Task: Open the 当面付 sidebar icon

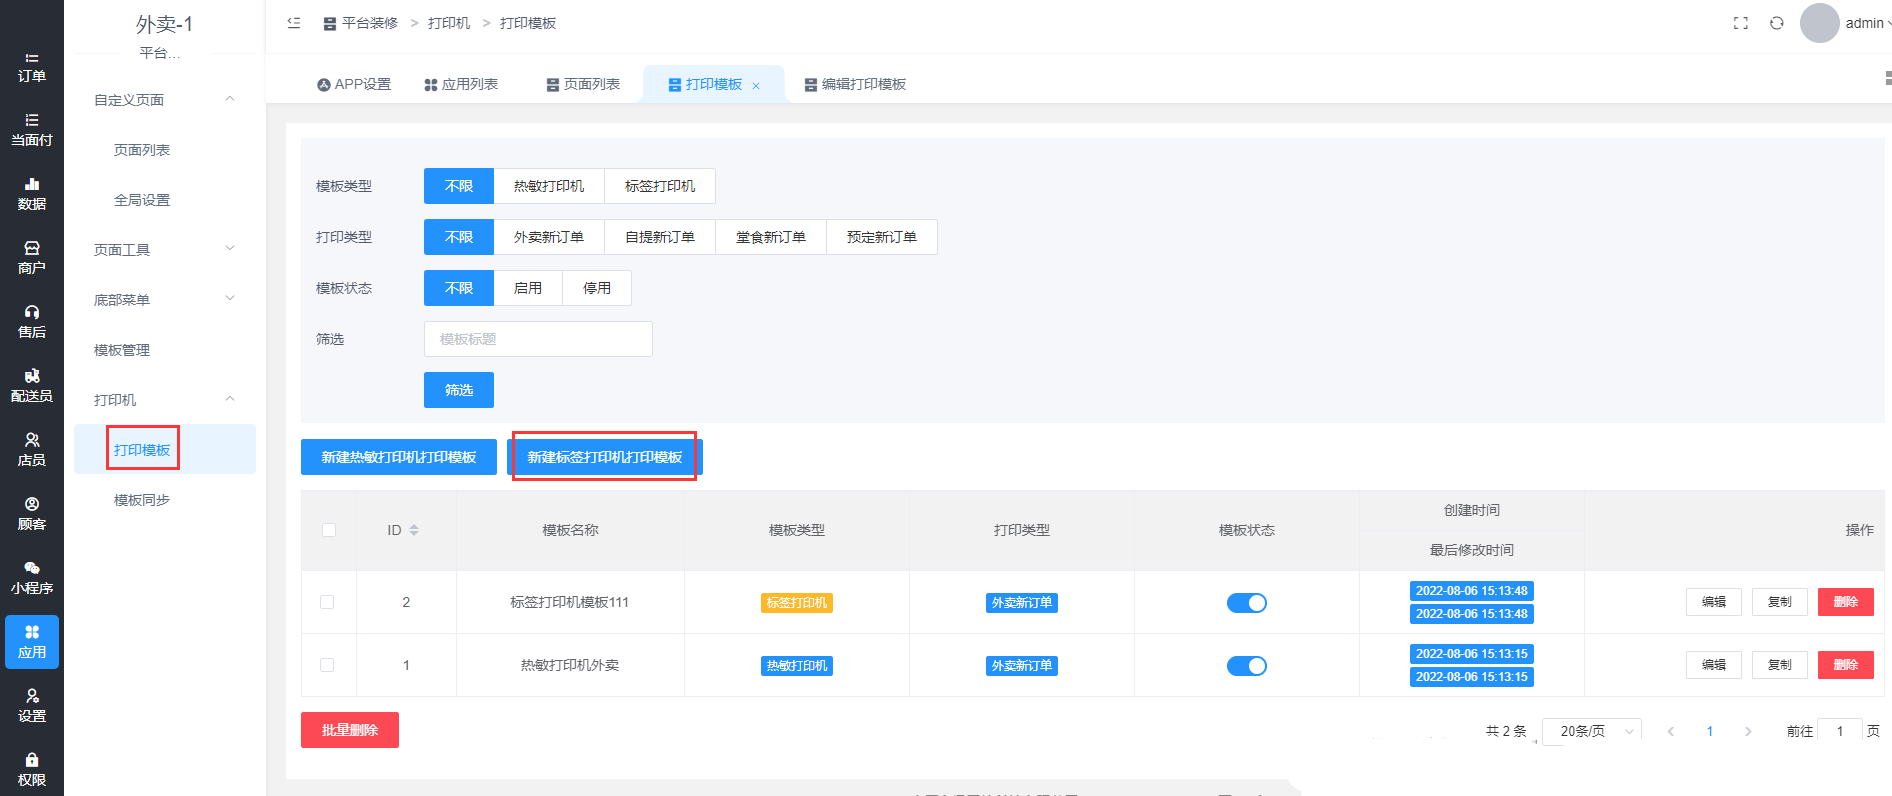Action: point(32,130)
